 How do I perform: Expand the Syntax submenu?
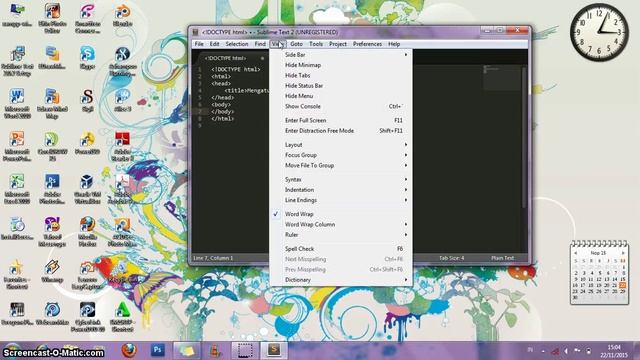pos(340,180)
